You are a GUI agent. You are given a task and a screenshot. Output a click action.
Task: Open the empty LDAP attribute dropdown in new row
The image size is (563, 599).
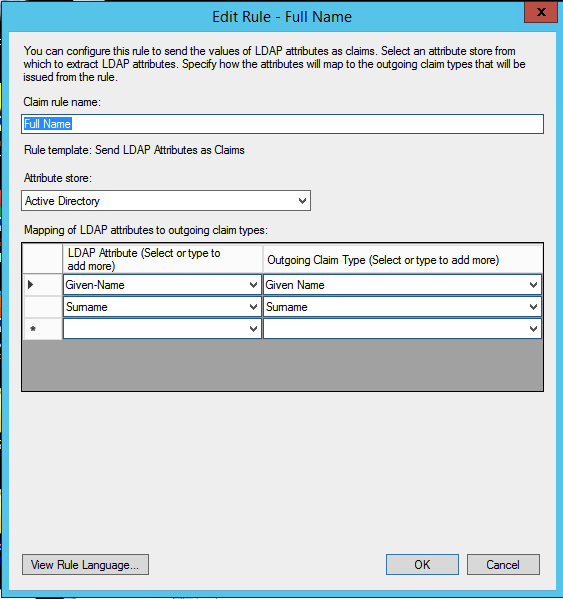(x=253, y=329)
